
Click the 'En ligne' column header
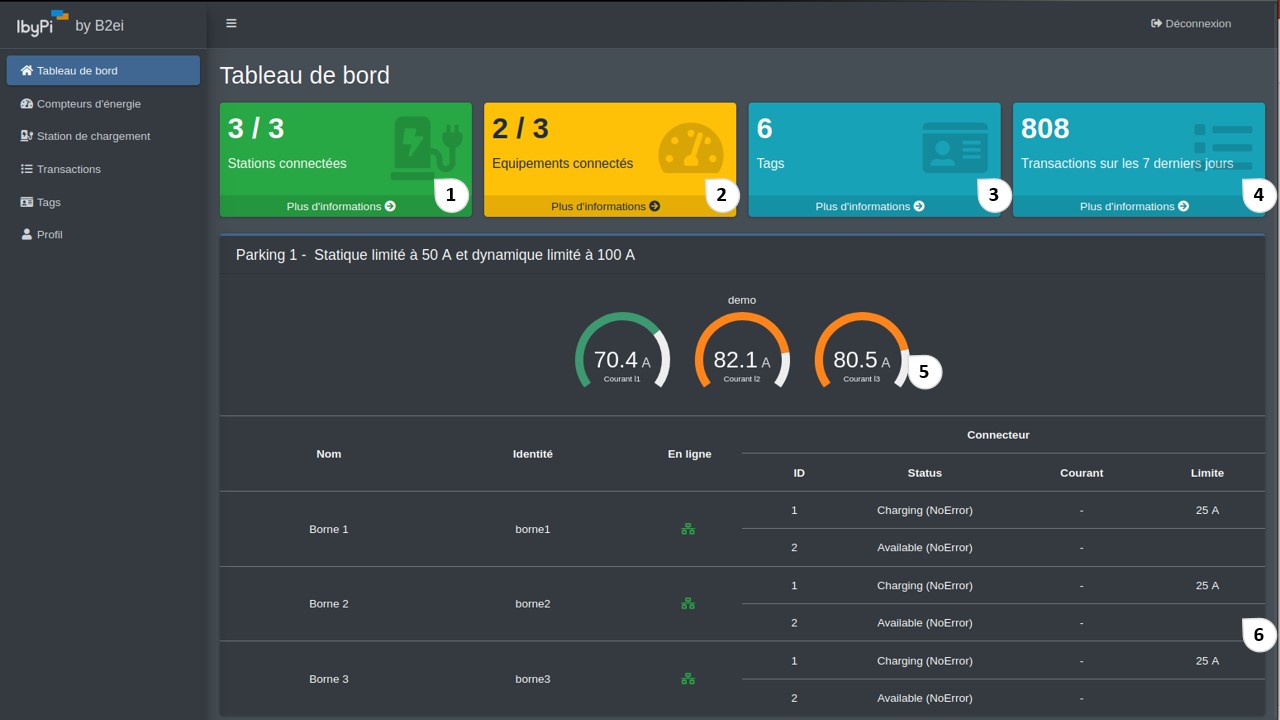pos(690,454)
